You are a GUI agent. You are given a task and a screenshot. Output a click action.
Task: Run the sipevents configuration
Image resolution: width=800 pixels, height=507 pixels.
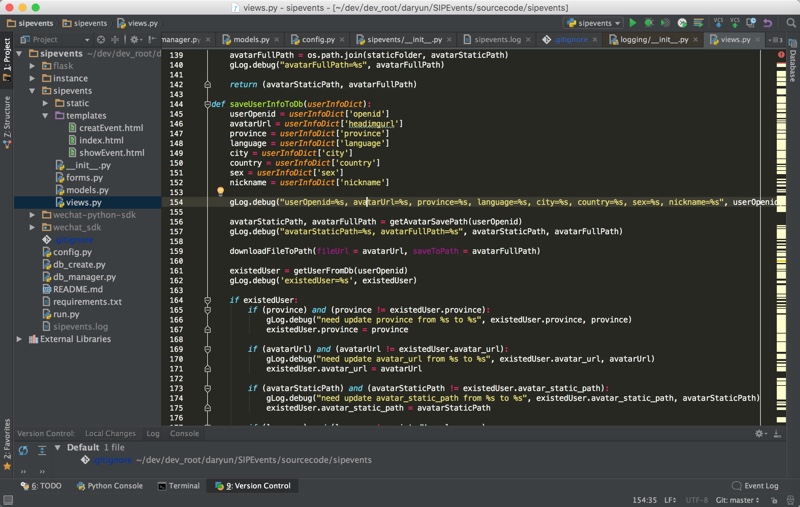tap(632, 22)
